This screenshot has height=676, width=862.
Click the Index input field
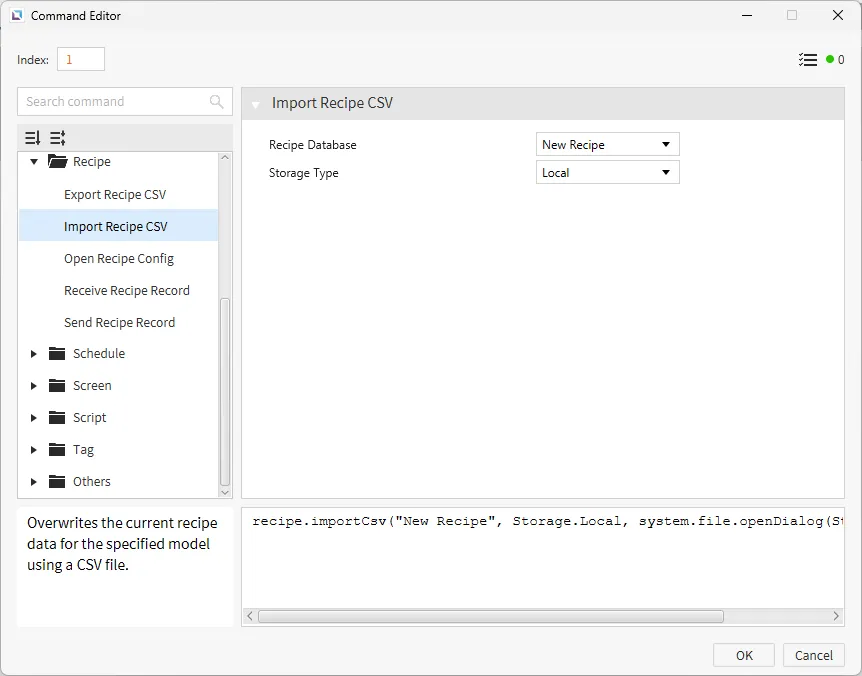point(80,60)
